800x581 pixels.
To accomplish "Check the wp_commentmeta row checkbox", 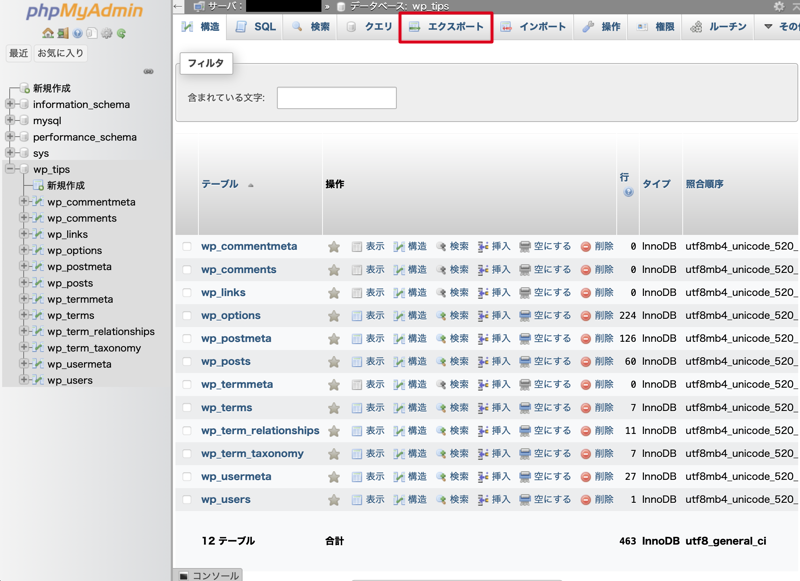I will (187, 246).
